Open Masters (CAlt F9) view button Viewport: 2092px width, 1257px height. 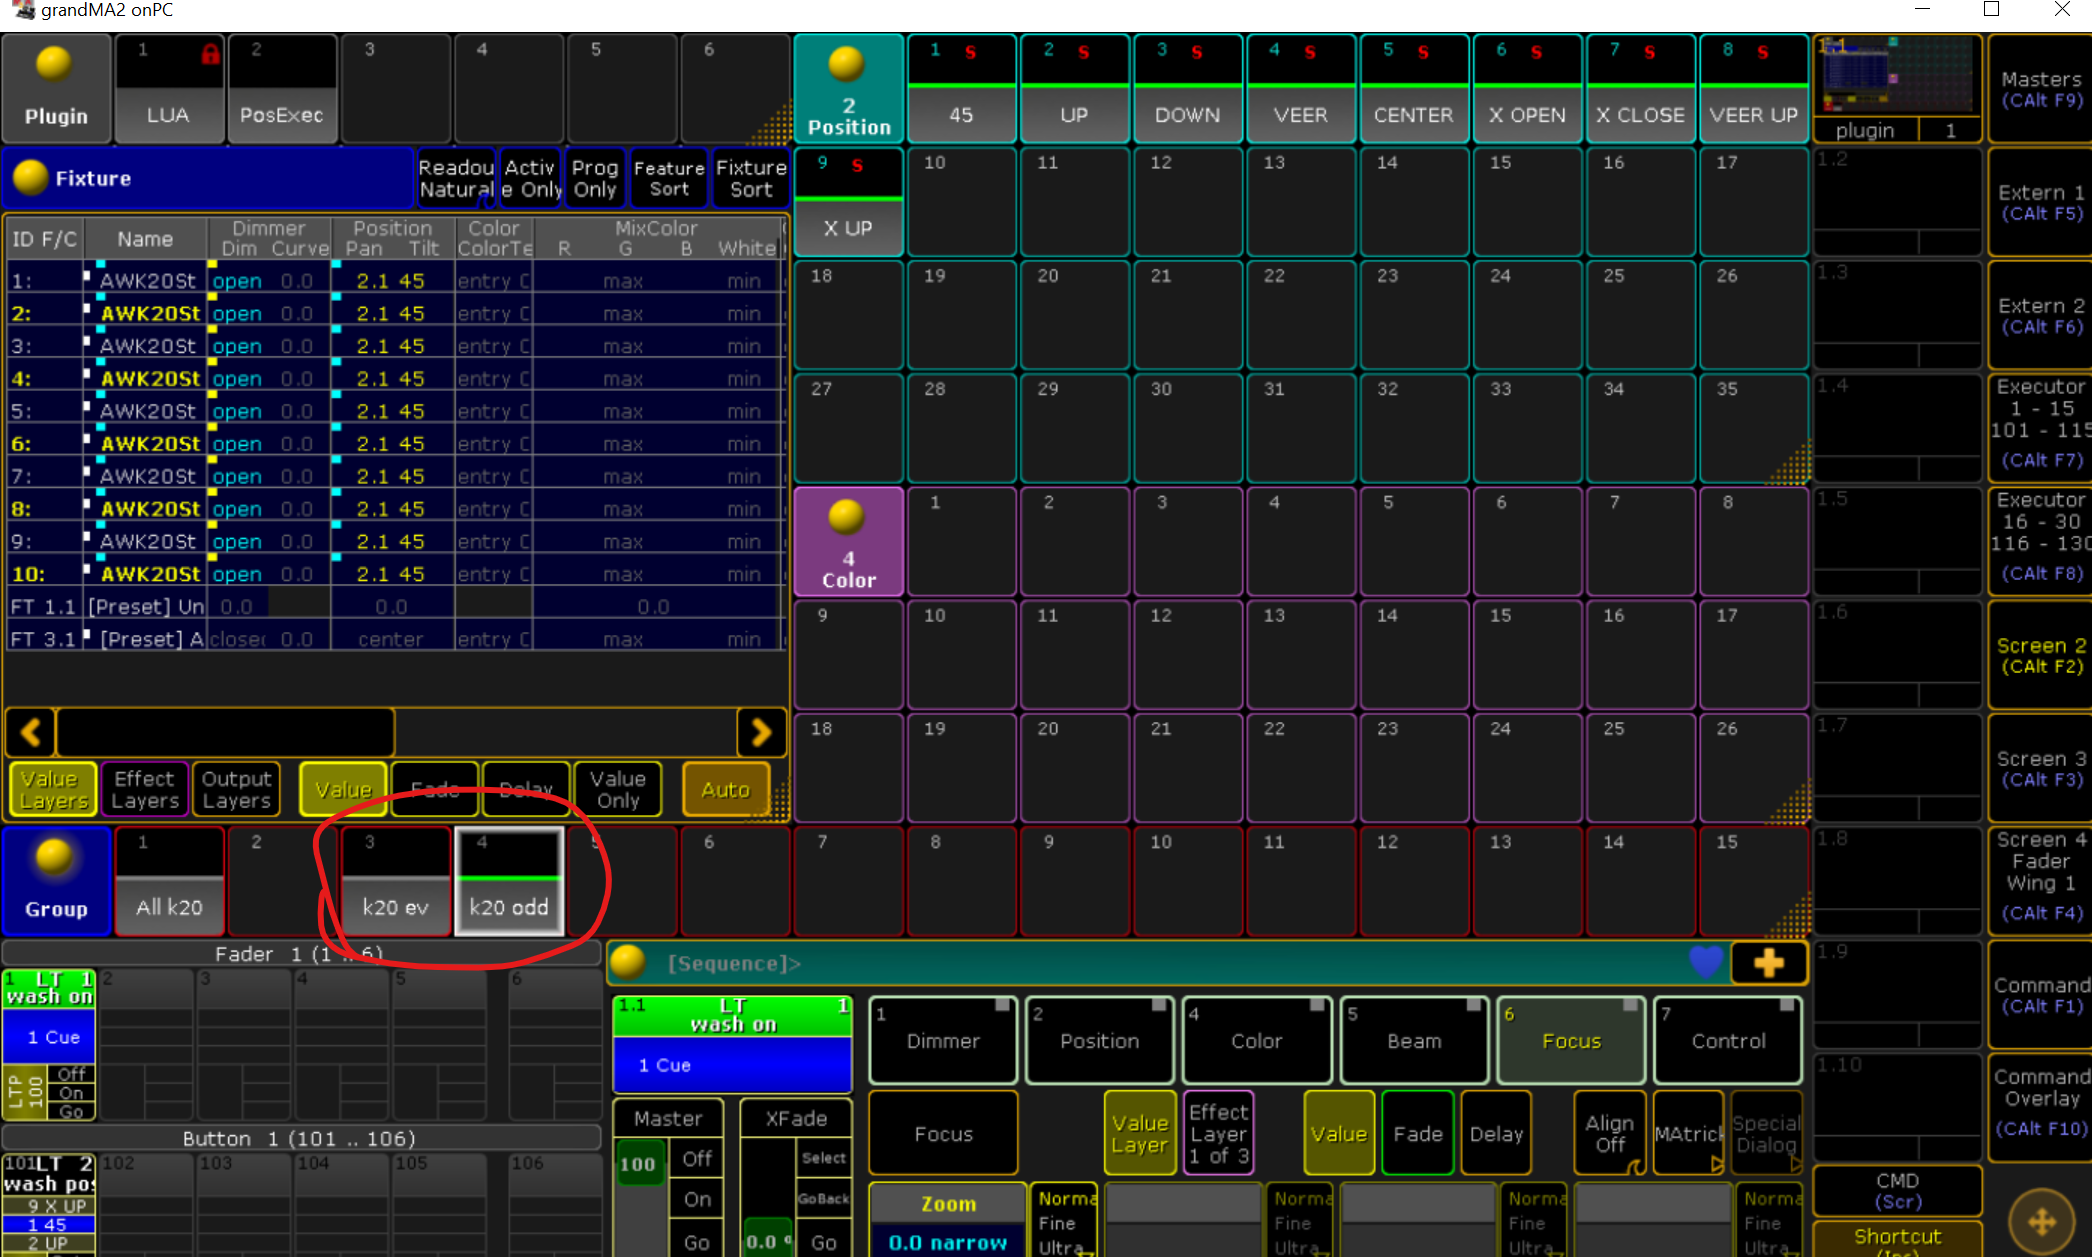(x=2041, y=88)
